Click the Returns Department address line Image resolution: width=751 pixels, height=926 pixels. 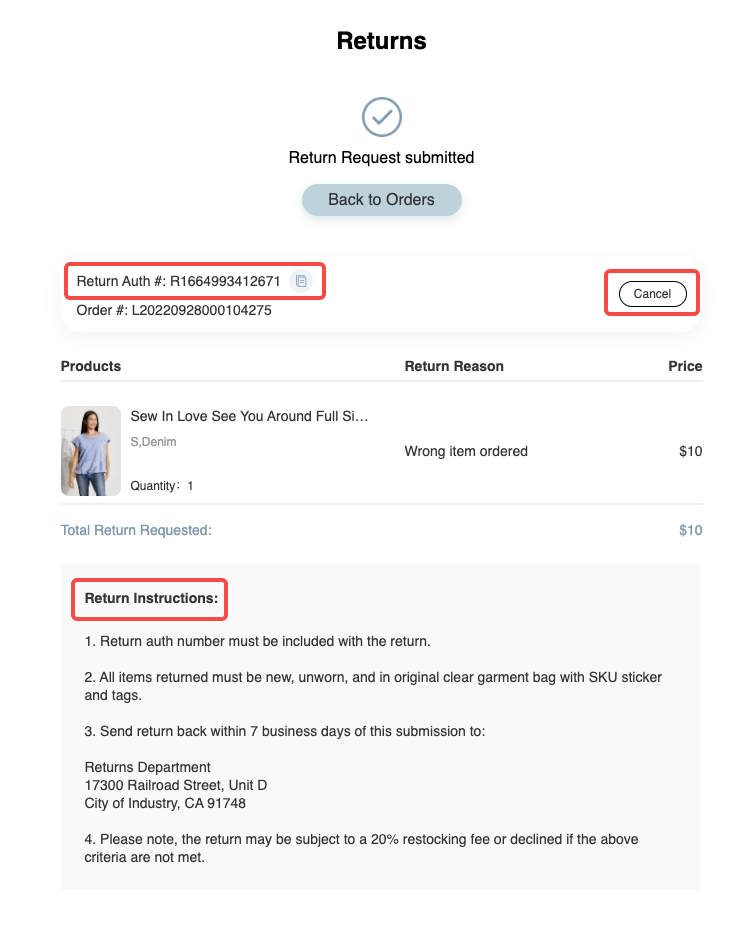[147, 767]
